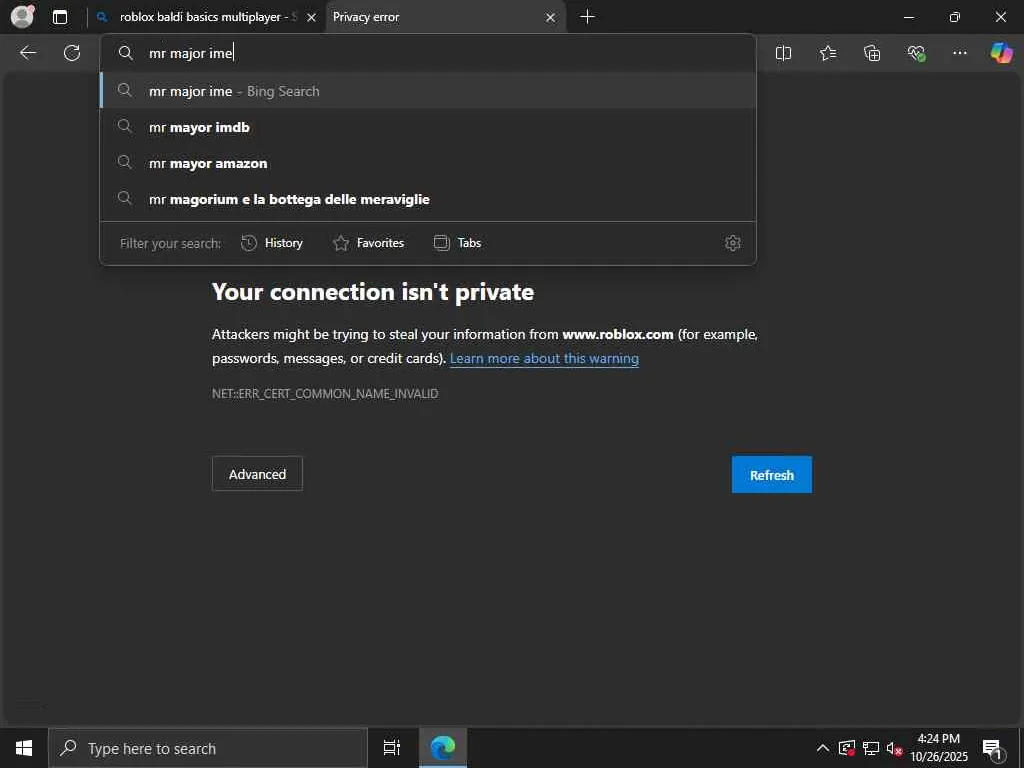Click the address bar input showing 'mr major ime'
1024x768 pixels.
click(x=428, y=53)
